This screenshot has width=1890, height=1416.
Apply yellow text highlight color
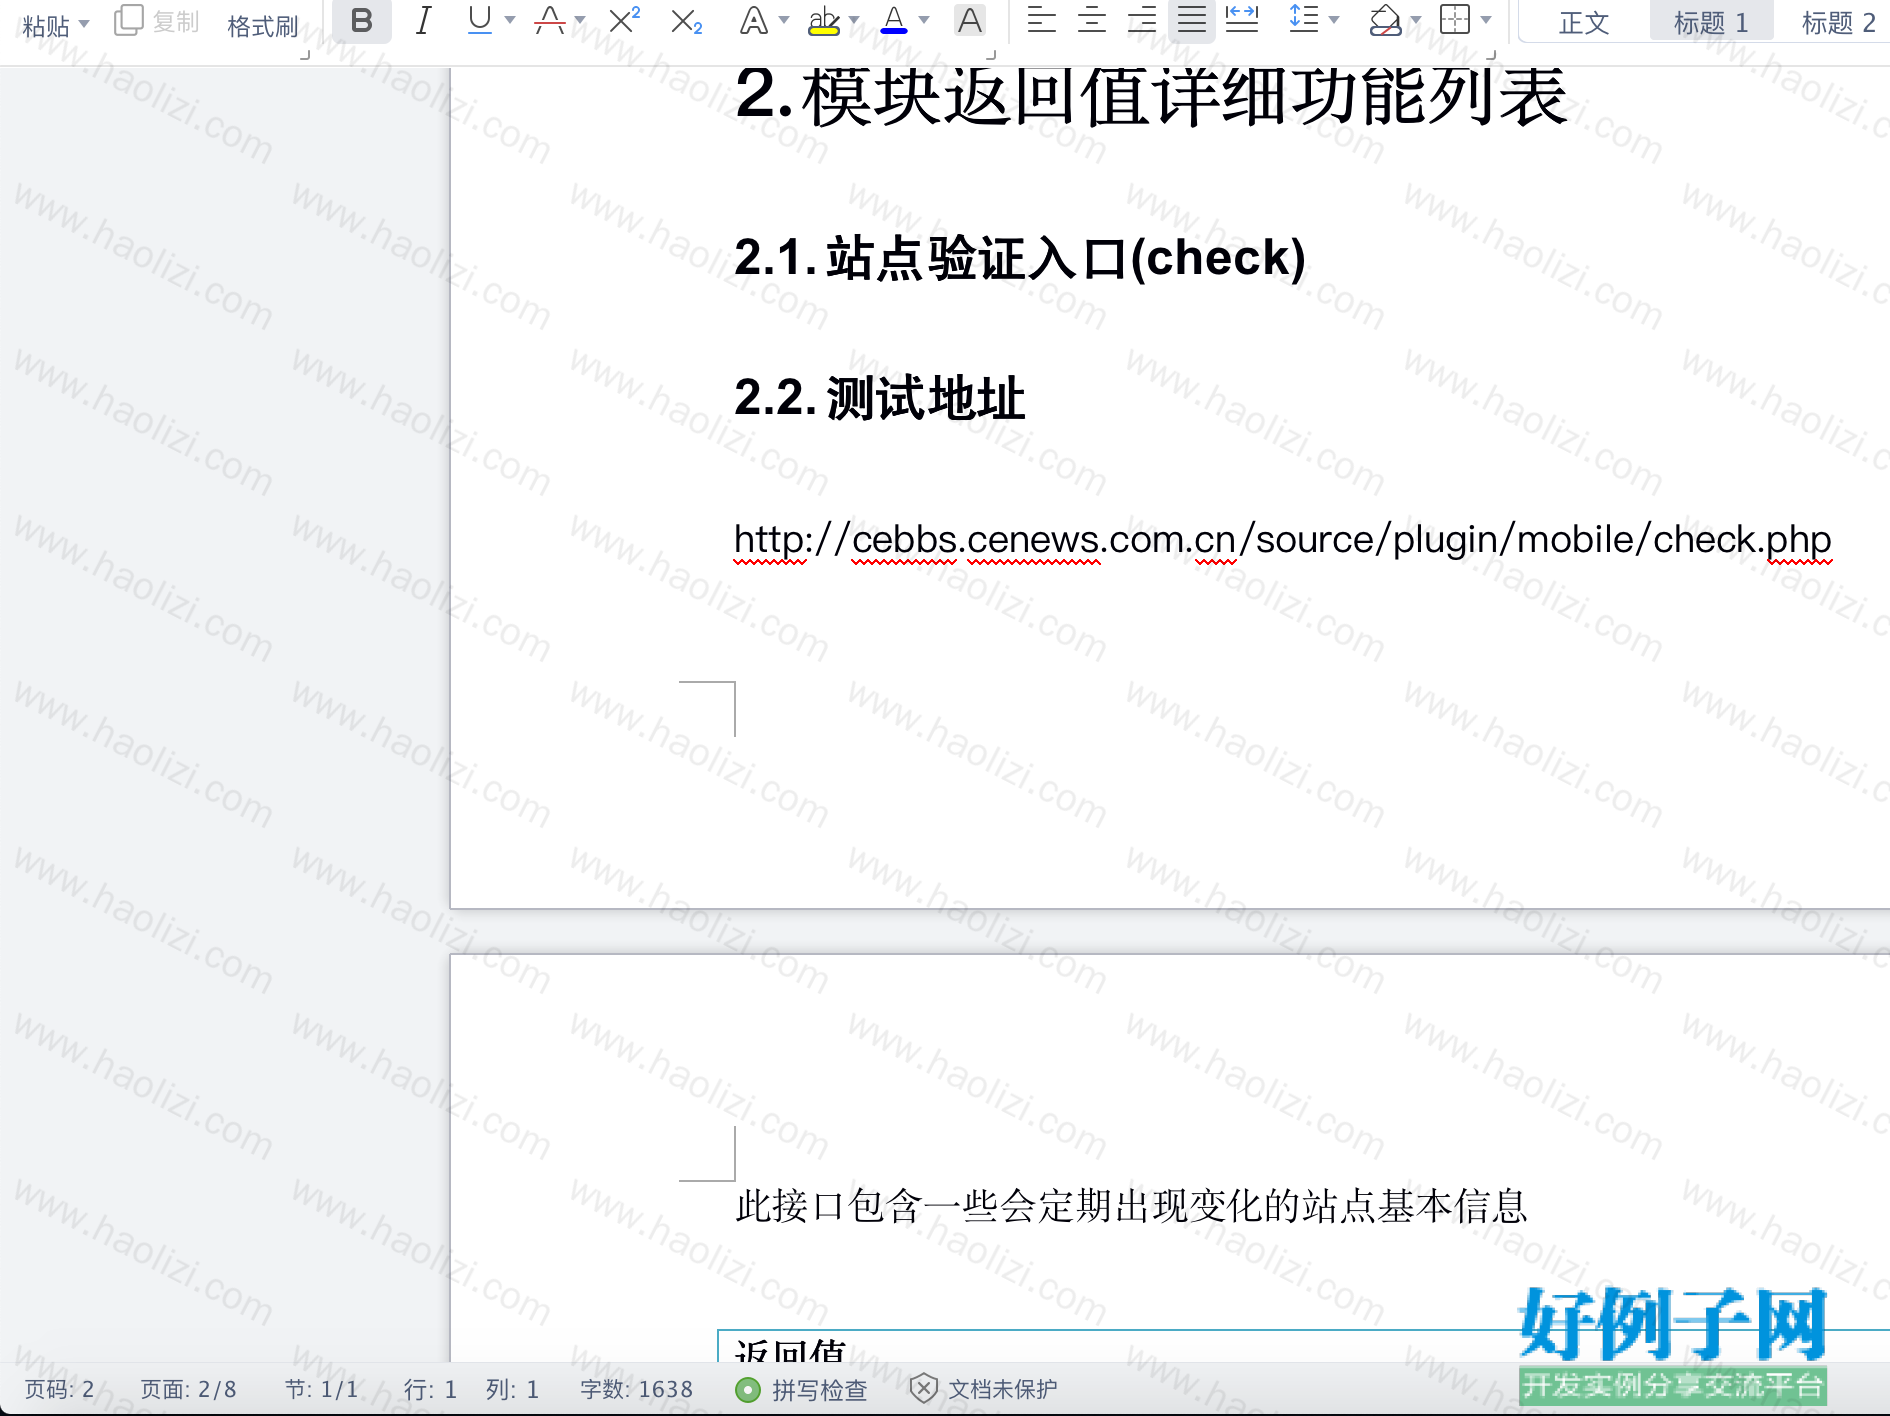tap(824, 20)
